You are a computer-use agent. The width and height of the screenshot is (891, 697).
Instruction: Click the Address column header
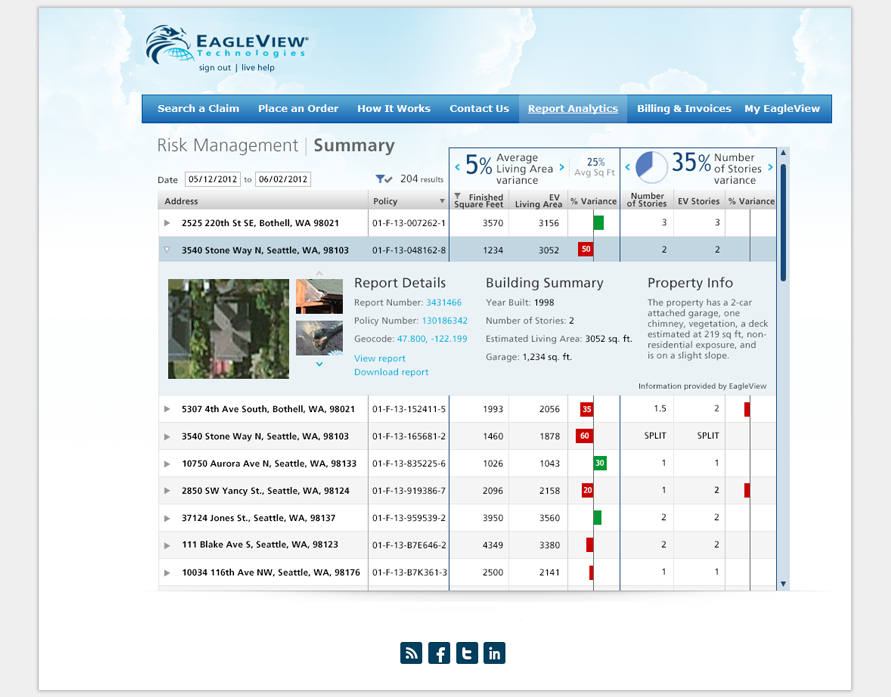(x=263, y=201)
